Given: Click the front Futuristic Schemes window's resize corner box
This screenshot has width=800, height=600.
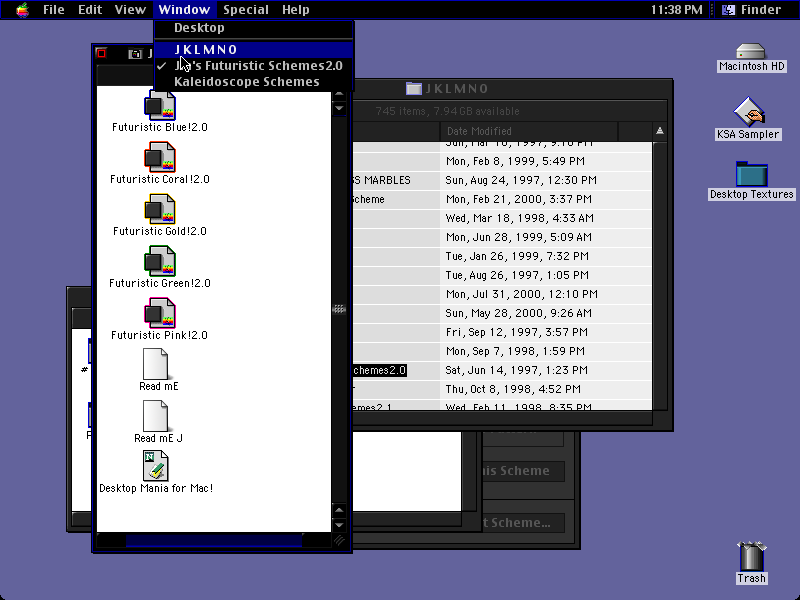Looking at the screenshot, I should point(339,540).
